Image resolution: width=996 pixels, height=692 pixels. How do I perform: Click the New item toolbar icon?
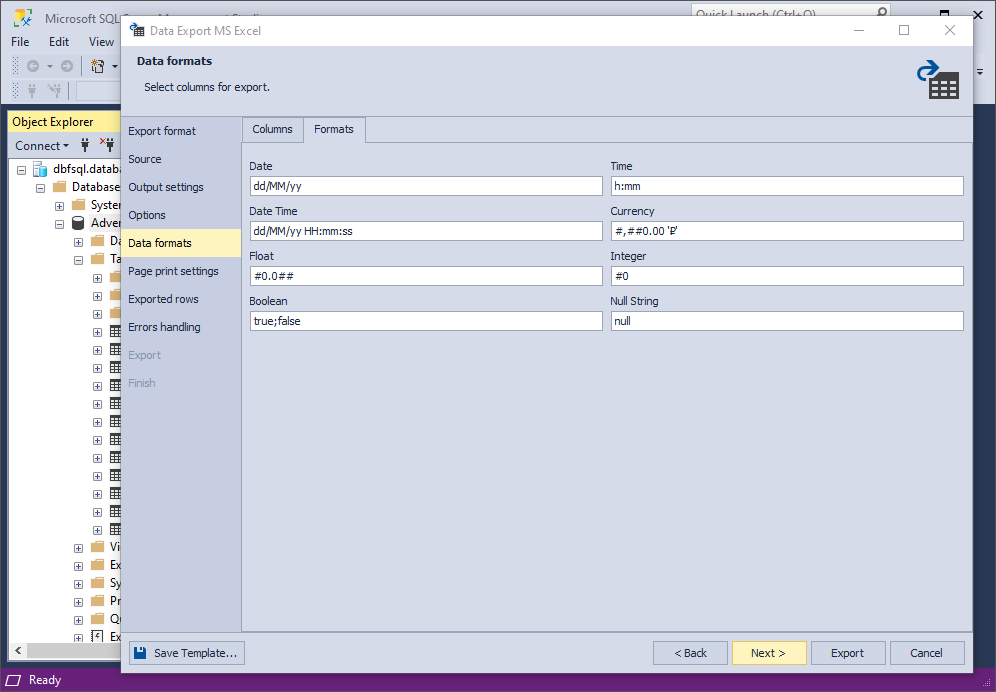tap(97, 65)
